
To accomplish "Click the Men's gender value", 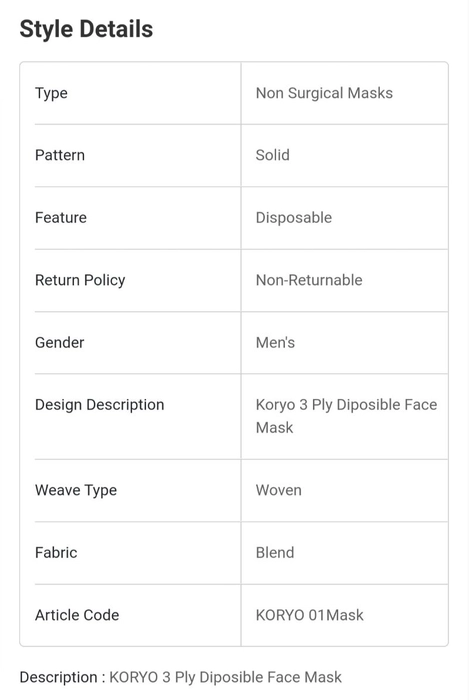I will click(275, 342).
